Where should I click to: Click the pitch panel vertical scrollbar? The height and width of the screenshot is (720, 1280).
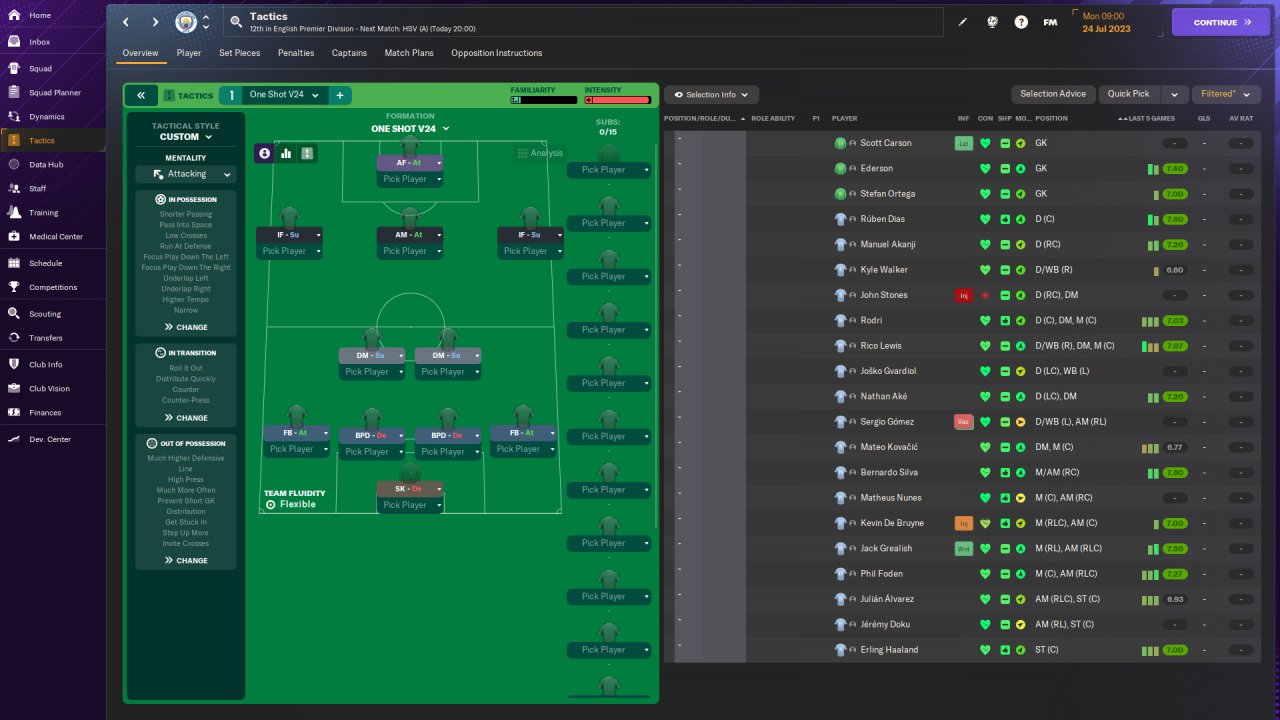[x=656, y=335]
